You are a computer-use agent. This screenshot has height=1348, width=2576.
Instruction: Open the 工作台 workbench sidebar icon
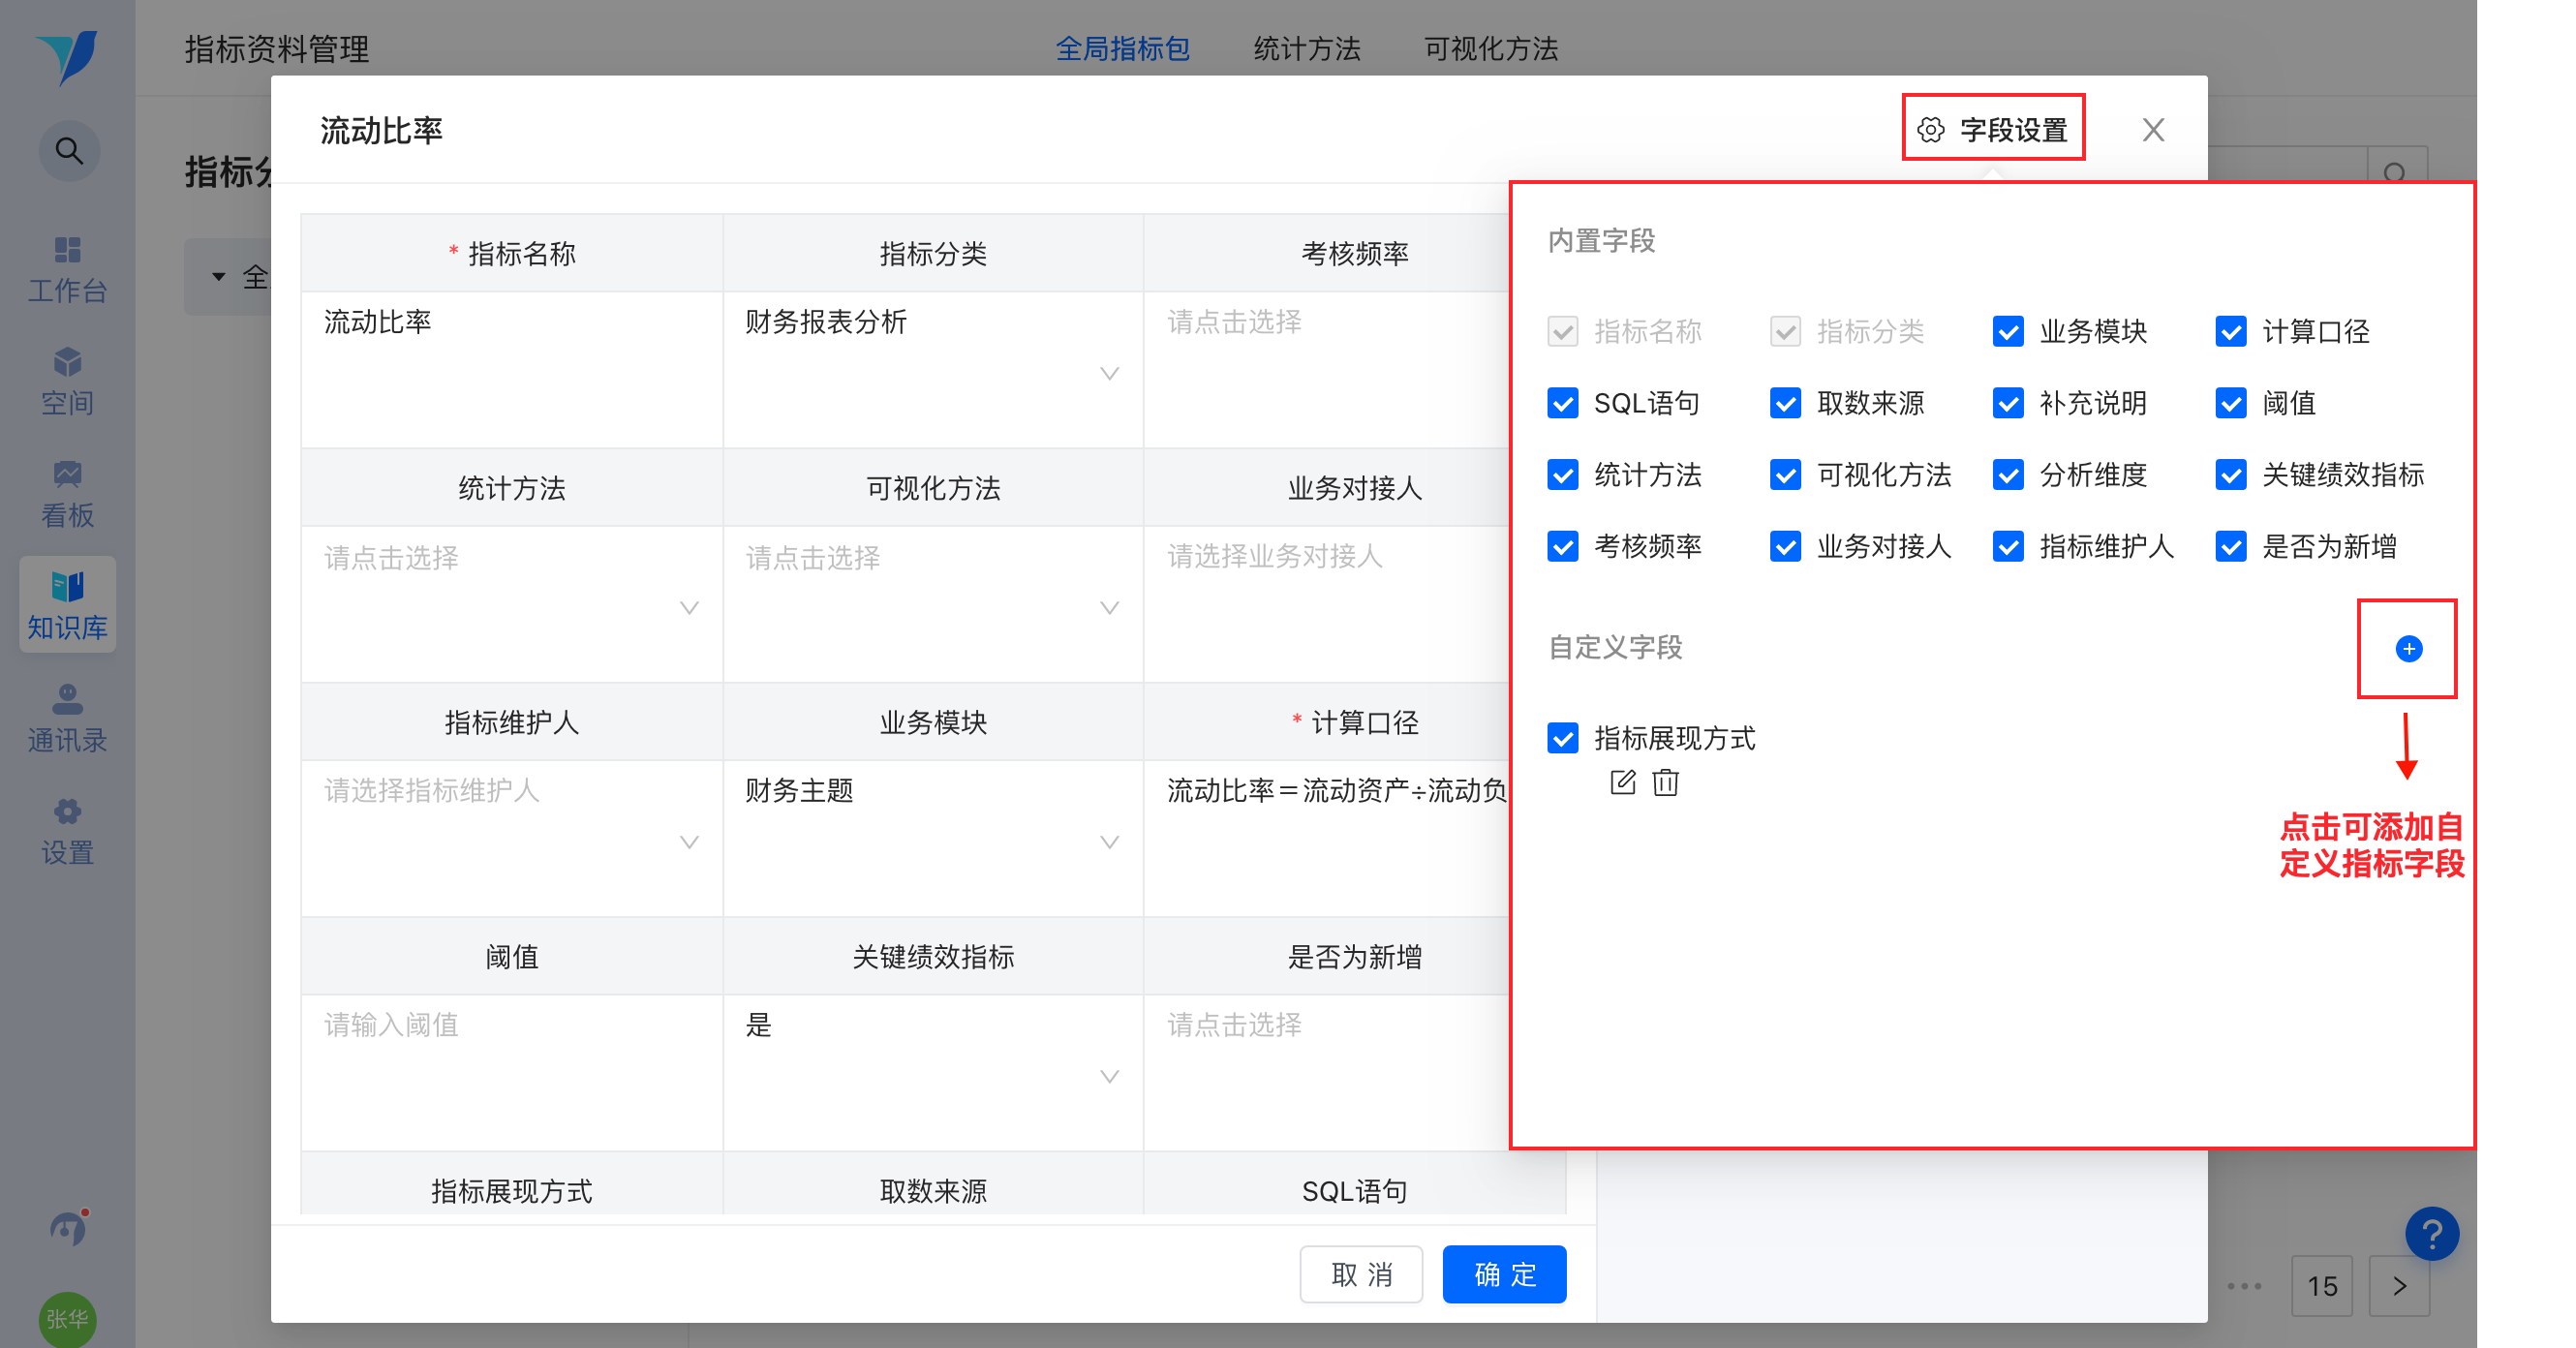click(x=68, y=268)
